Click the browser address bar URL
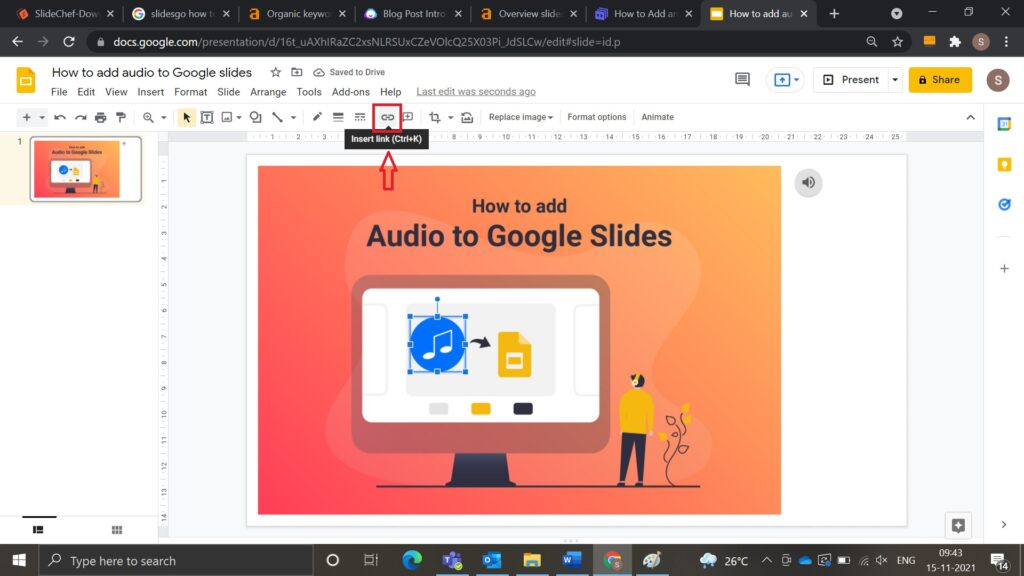This screenshot has width=1024, height=576. [366, 42]
